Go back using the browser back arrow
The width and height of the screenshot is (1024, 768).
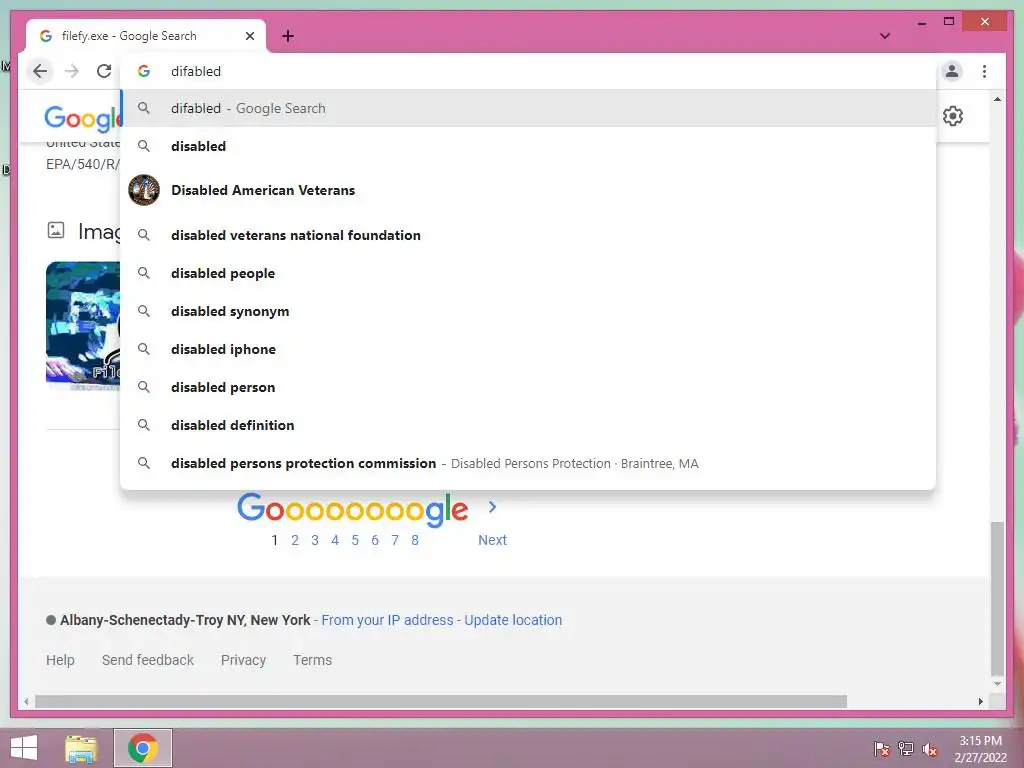point(40,71)
